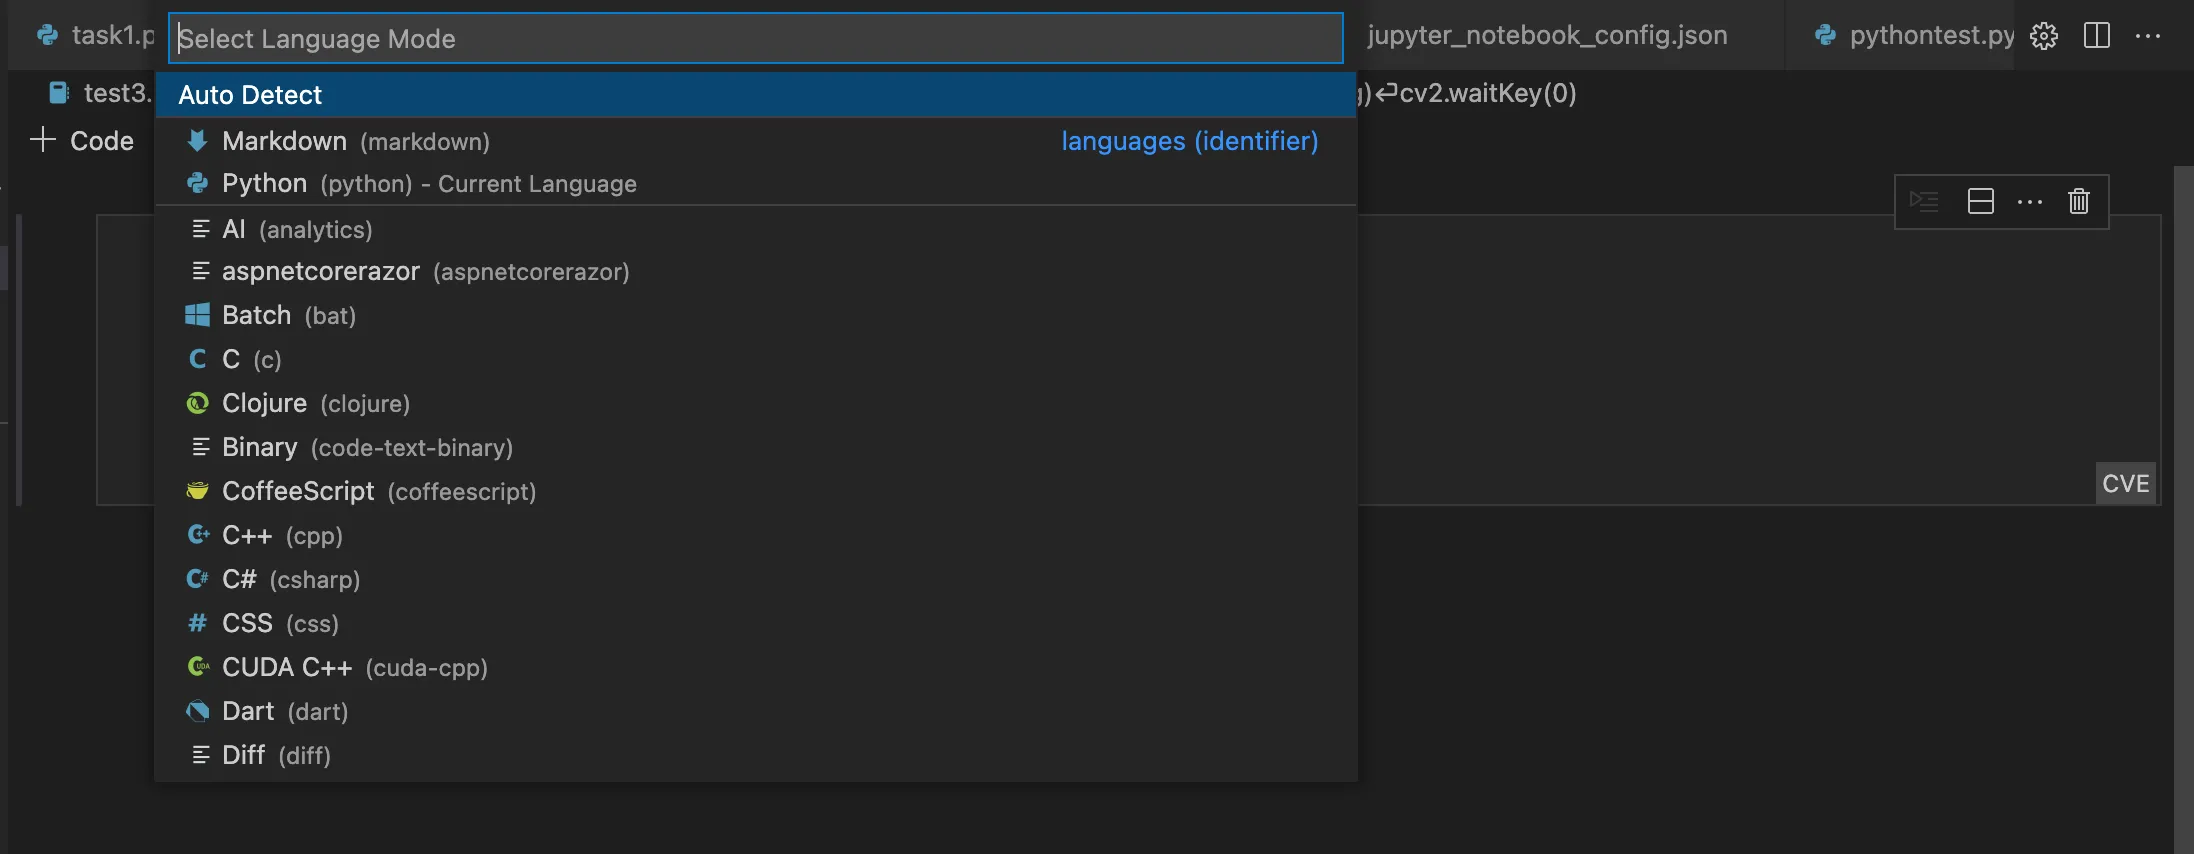2194x854 pixels.
Task: Click the vertical scrollbar on the right
Action: pyautogui.click(x=2183, y=500)
